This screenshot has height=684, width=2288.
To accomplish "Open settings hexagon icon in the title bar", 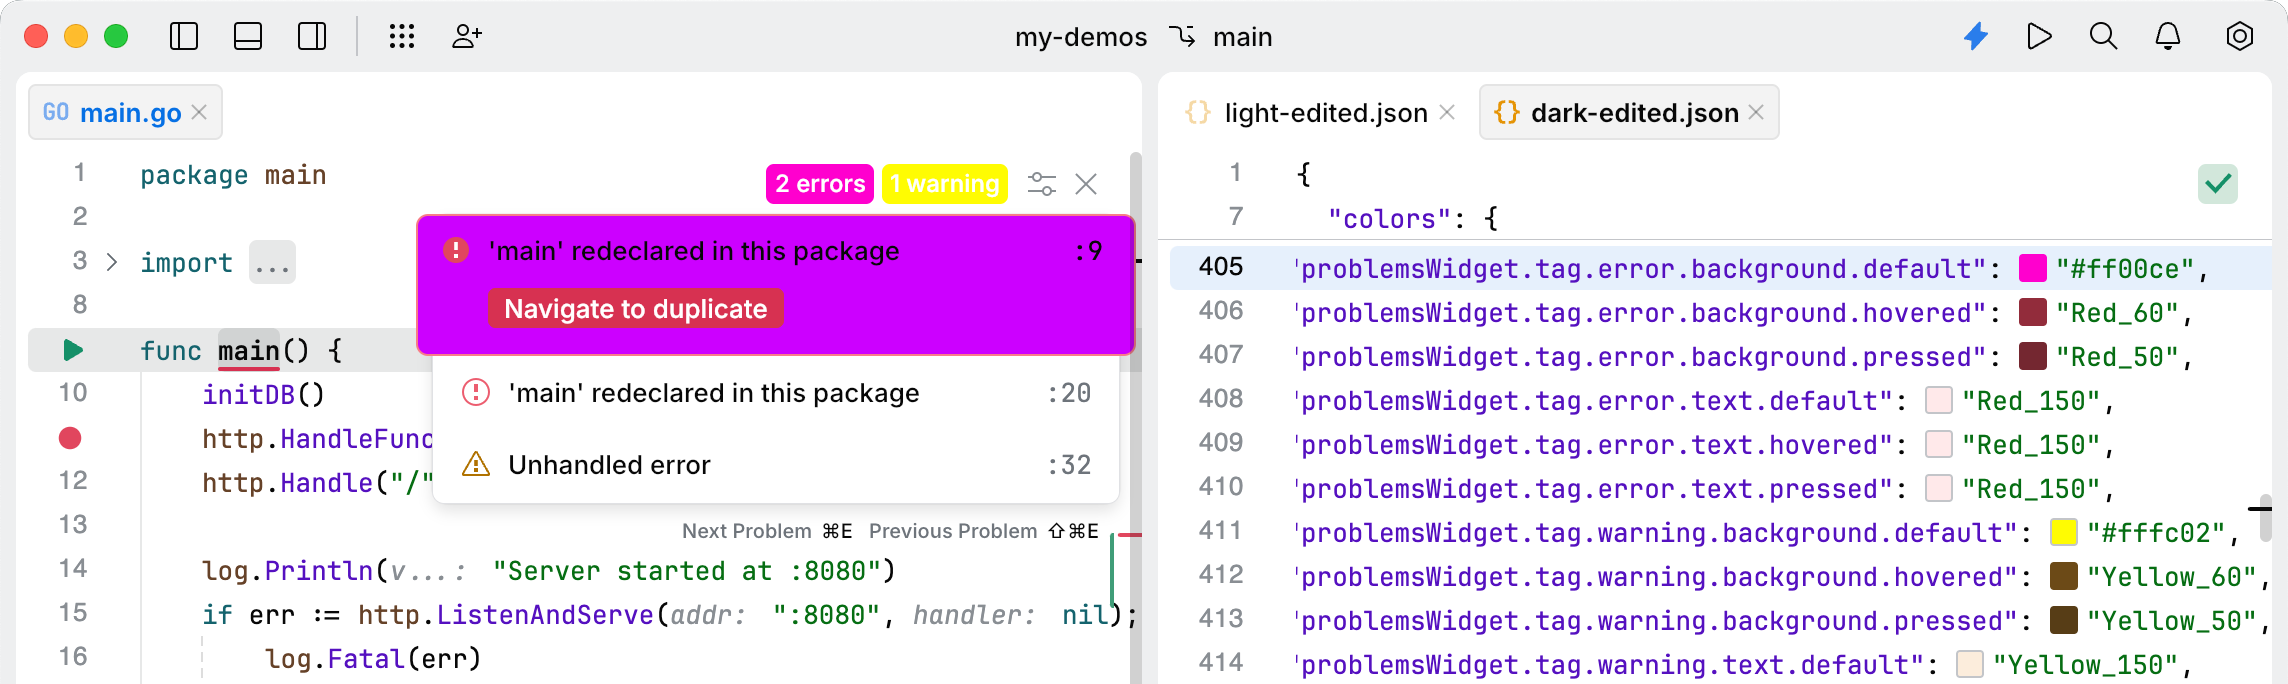I will click(x=2239, y=37).
